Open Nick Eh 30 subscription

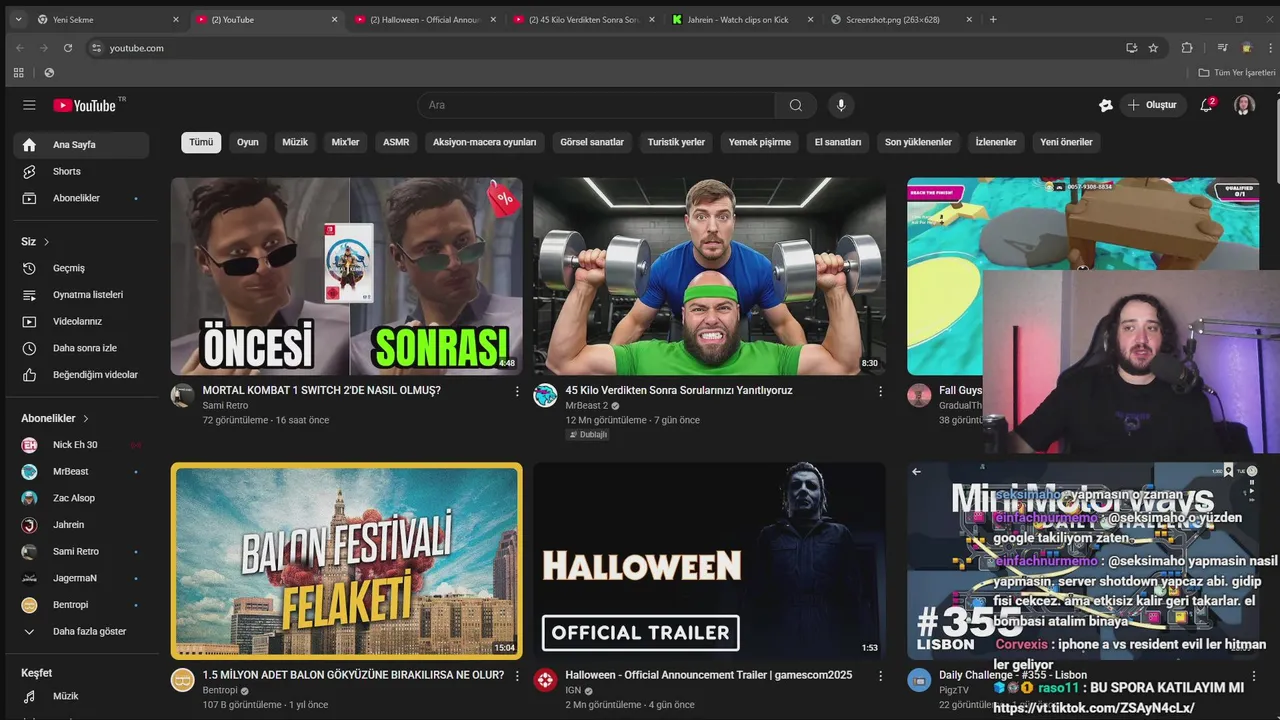[x=81, y=445]
